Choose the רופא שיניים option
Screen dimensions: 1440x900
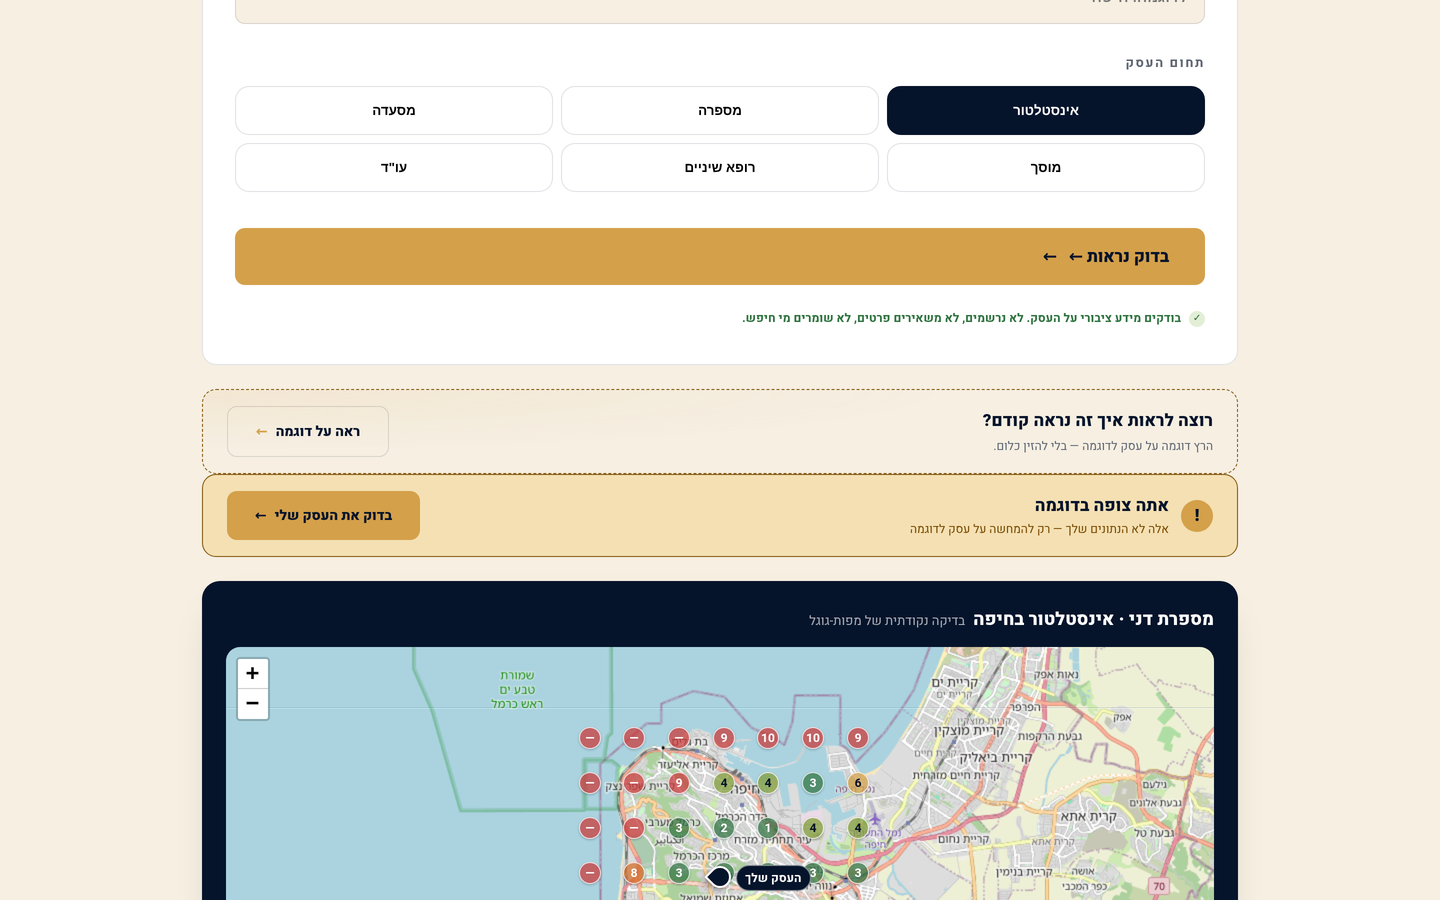pos(719,167)
